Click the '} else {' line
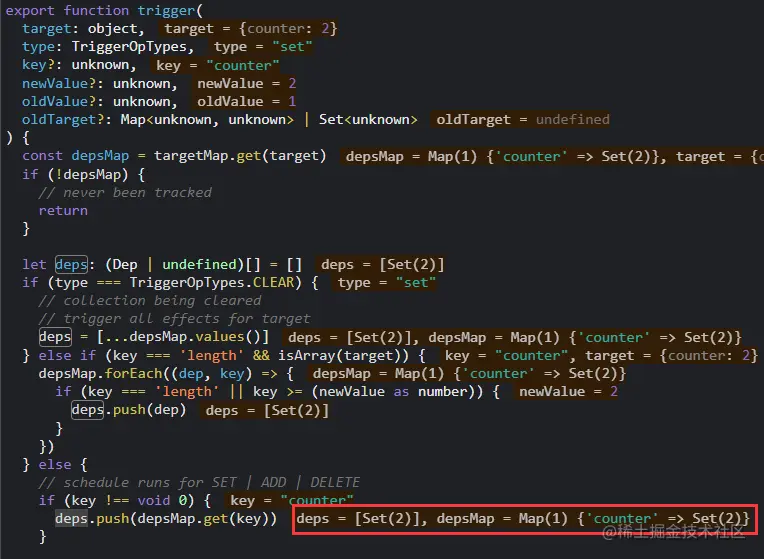The height and width of the screenshot is (559, 764). pos(55,464)
